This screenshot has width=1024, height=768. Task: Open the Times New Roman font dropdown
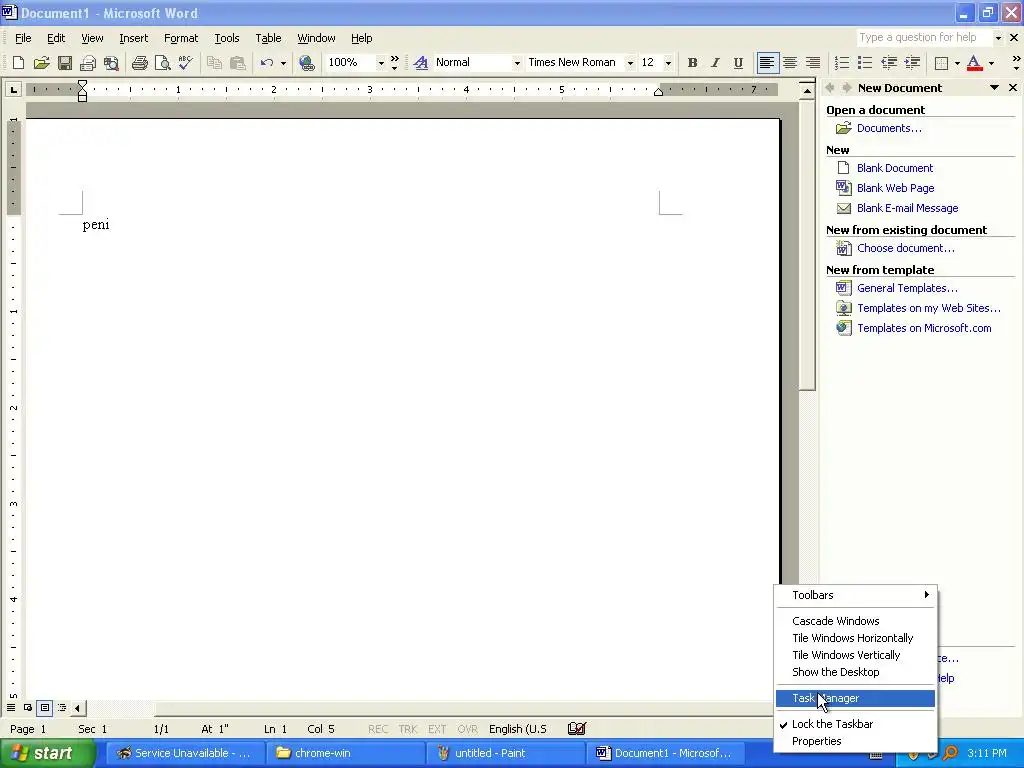tap(630, 63)
